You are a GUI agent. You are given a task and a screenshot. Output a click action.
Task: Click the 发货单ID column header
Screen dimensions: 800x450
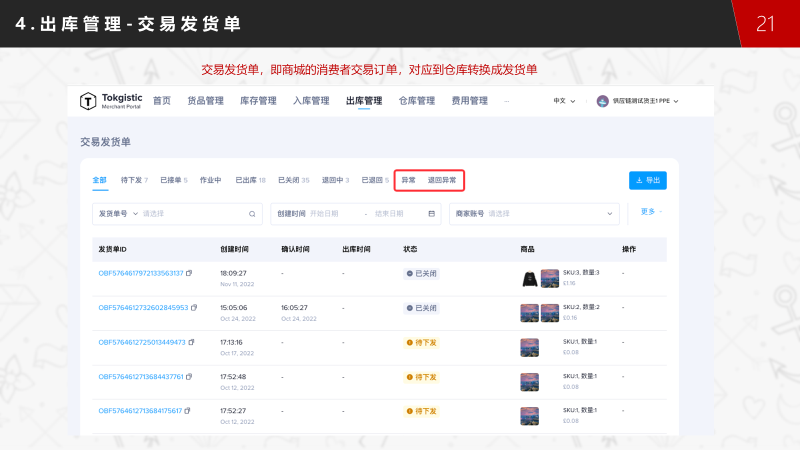pos(112,249)
